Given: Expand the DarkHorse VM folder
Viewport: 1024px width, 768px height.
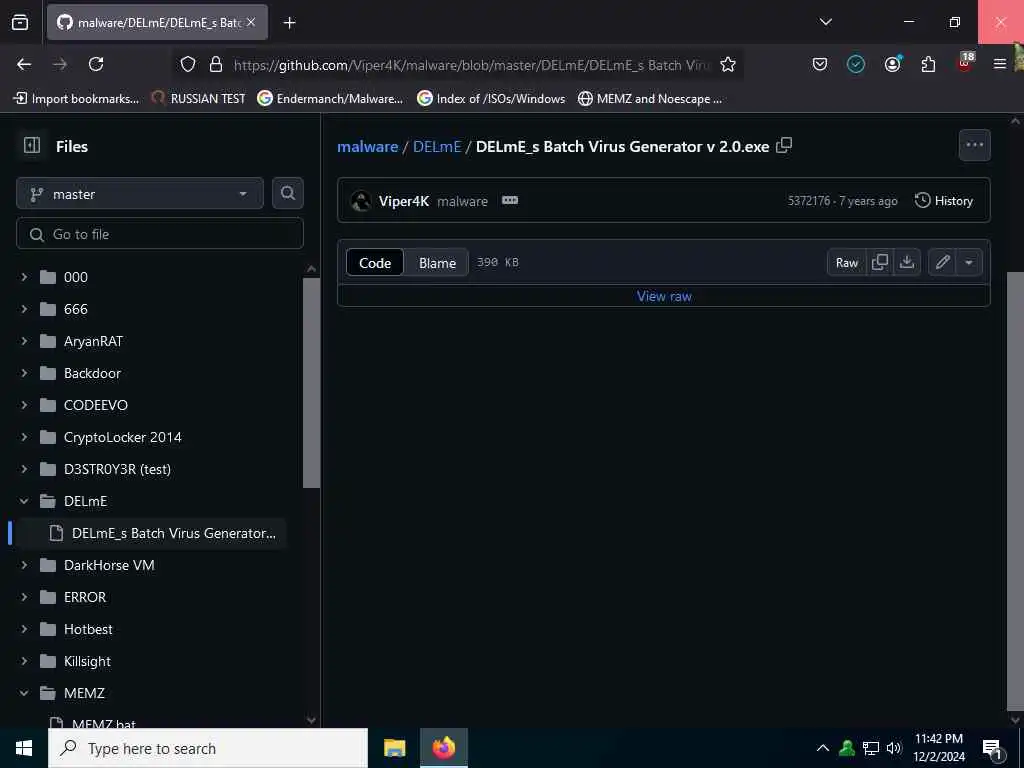Looking at the screenshot, I should coord(24,565).
